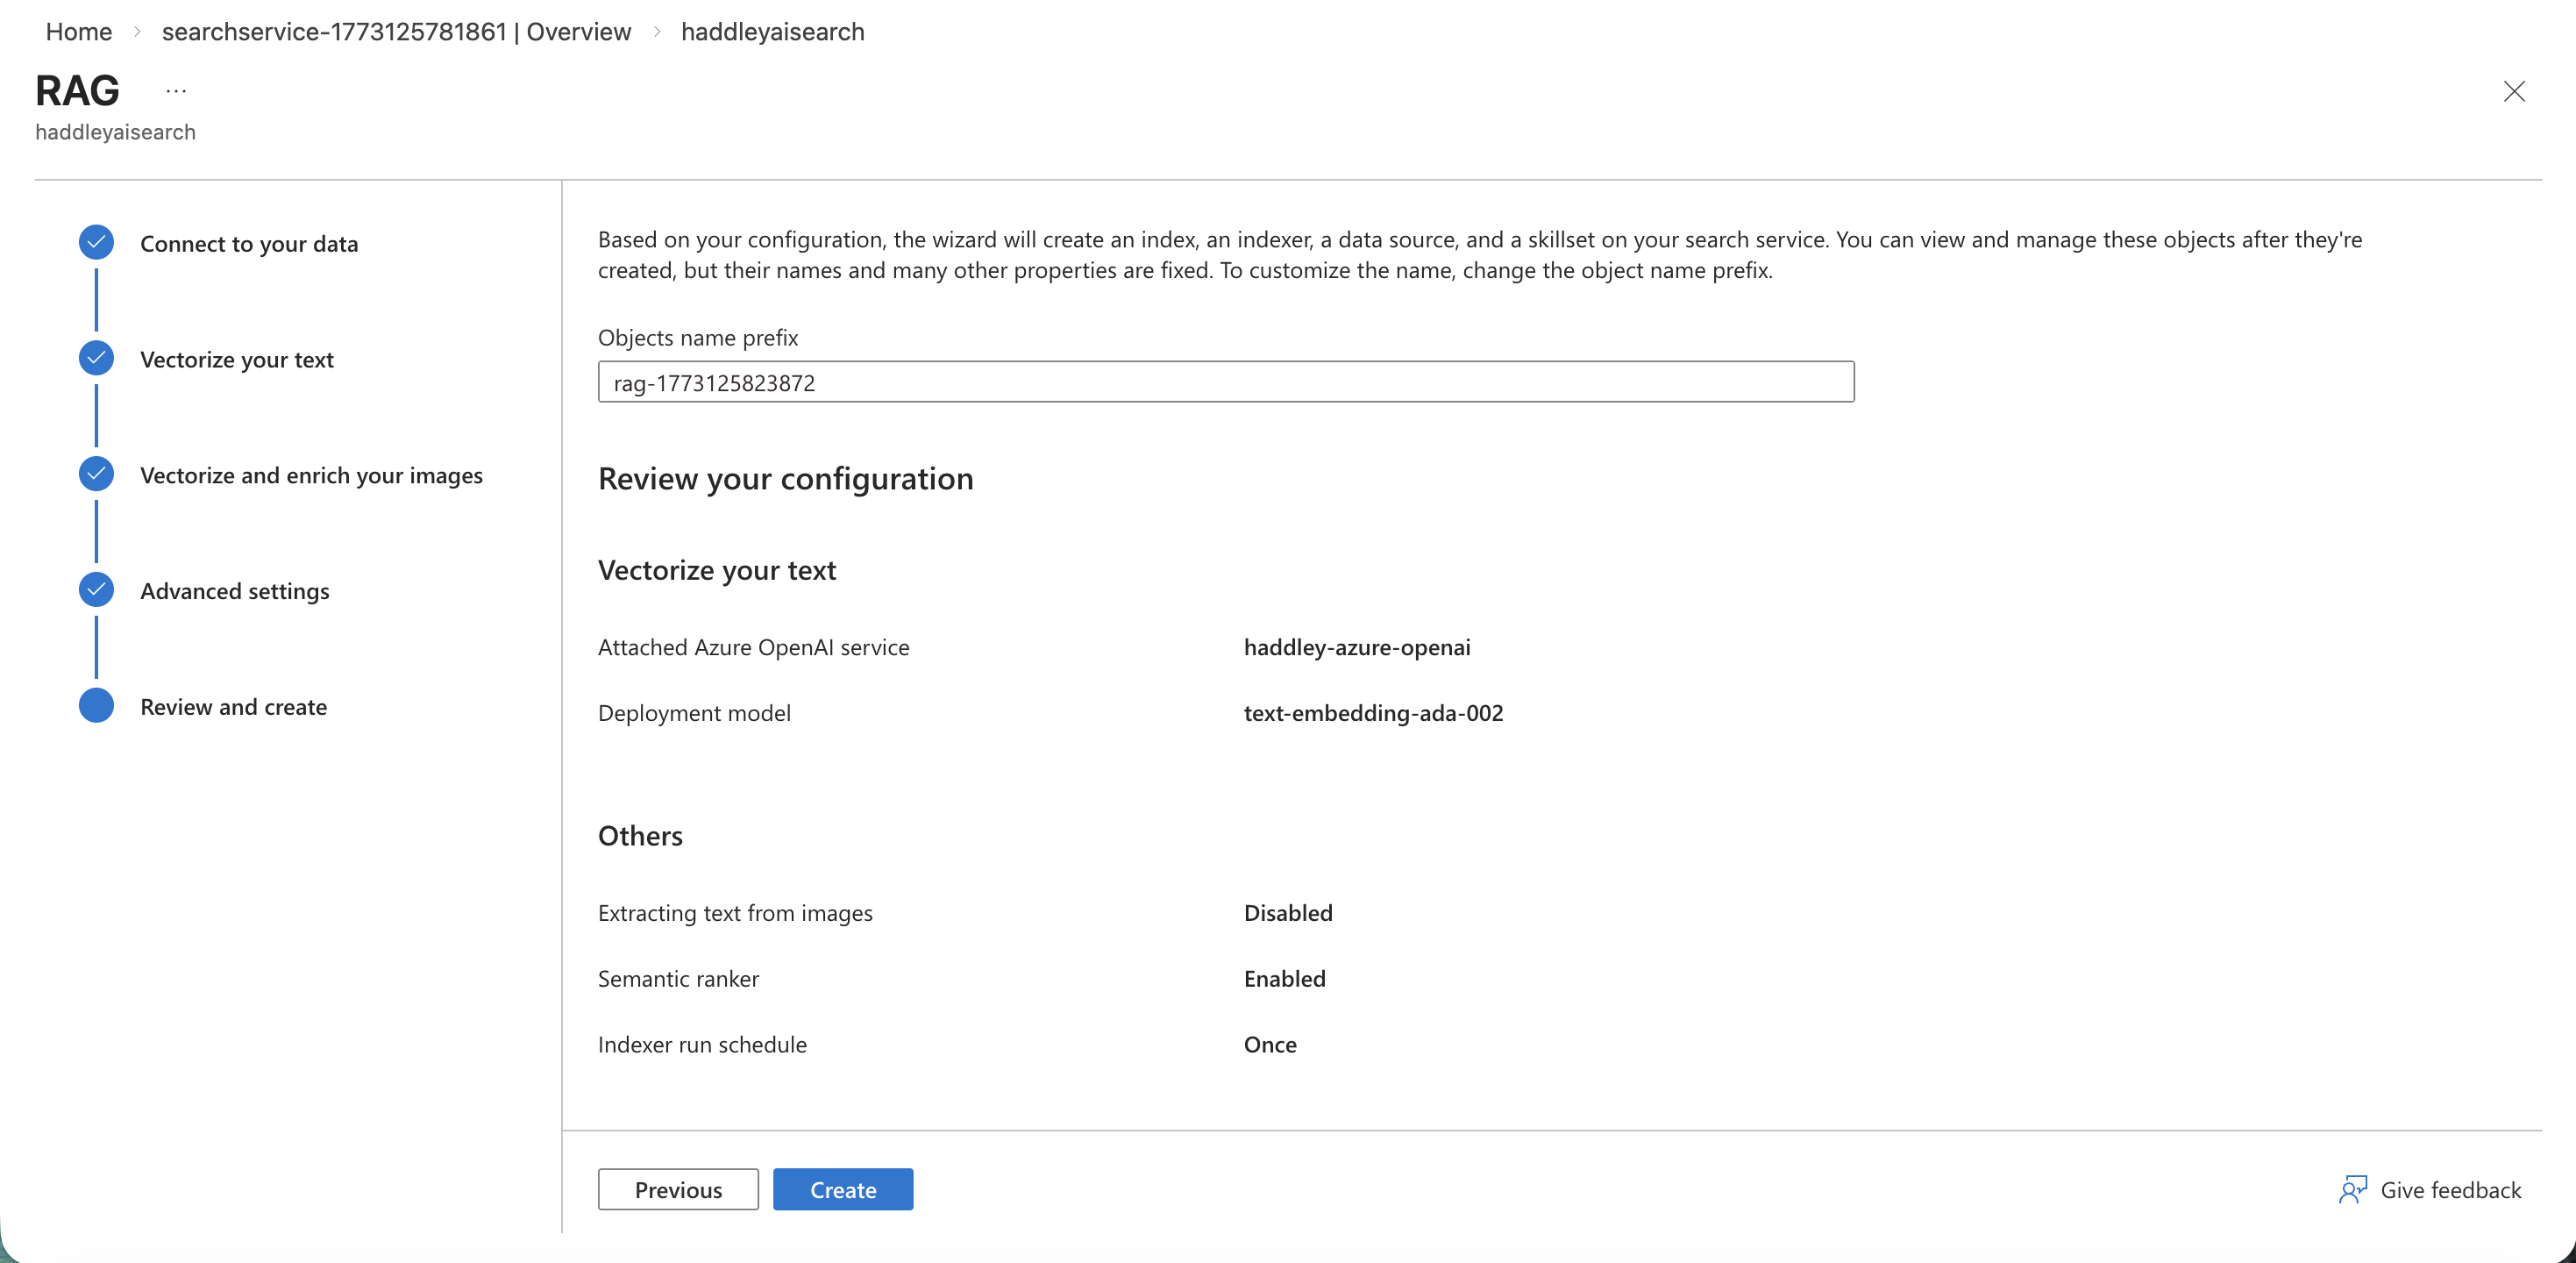Close the RAG wizard with the X icon
This screenshot has height=1263, width=2576.
[2514, 91]
